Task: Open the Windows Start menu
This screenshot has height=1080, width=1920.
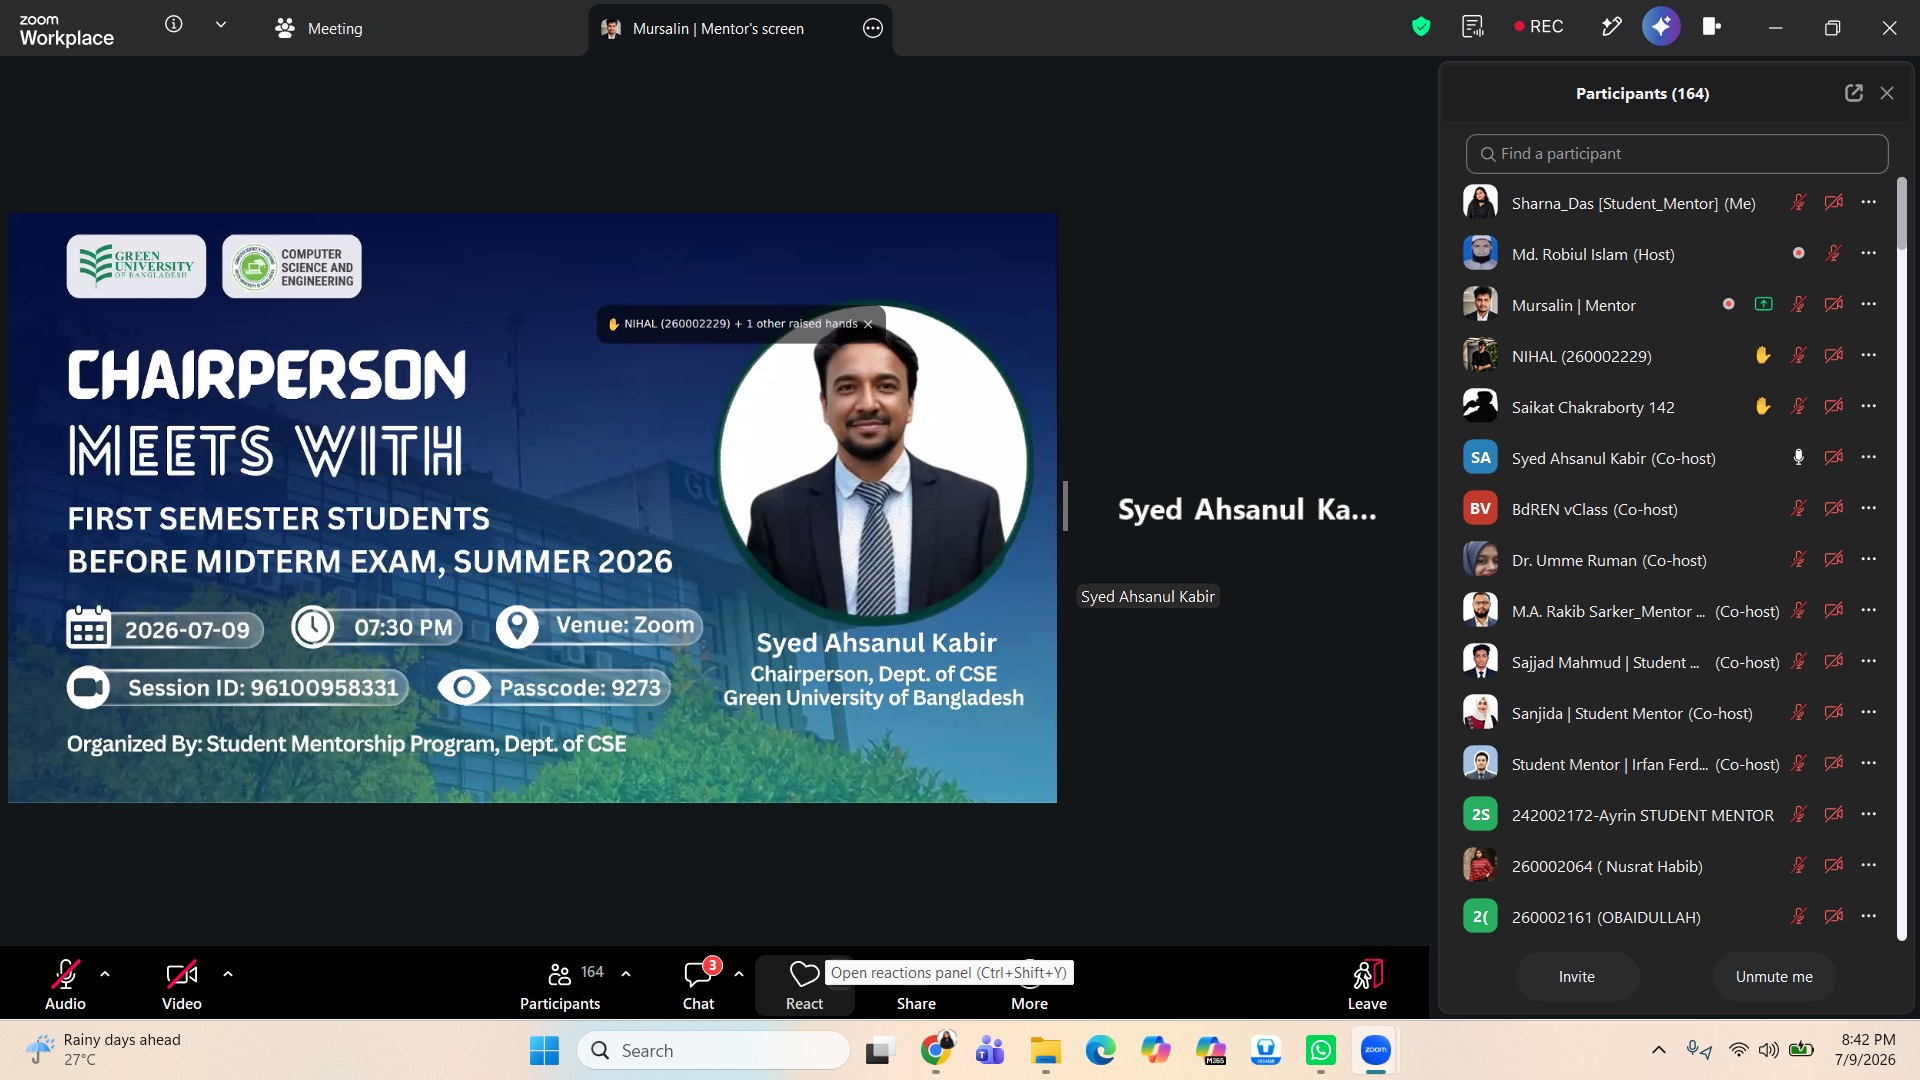Action: [x=544, y=1051]
